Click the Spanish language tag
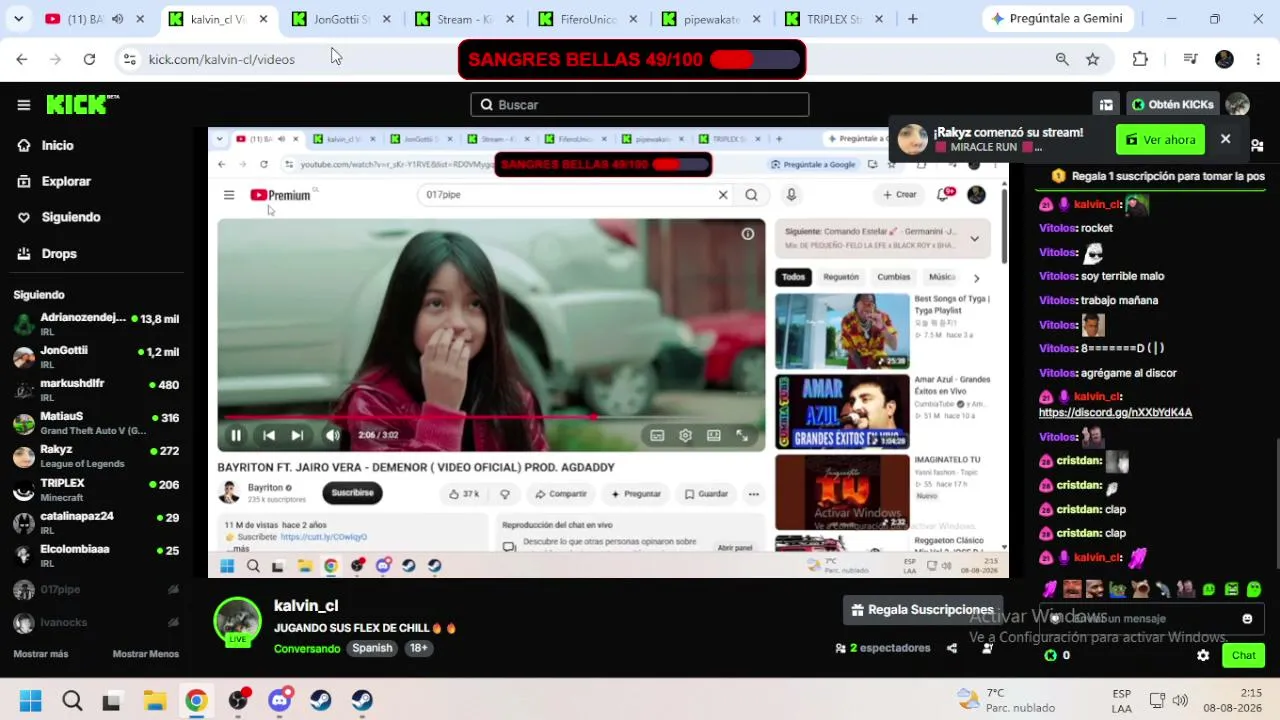 point(372,648)
